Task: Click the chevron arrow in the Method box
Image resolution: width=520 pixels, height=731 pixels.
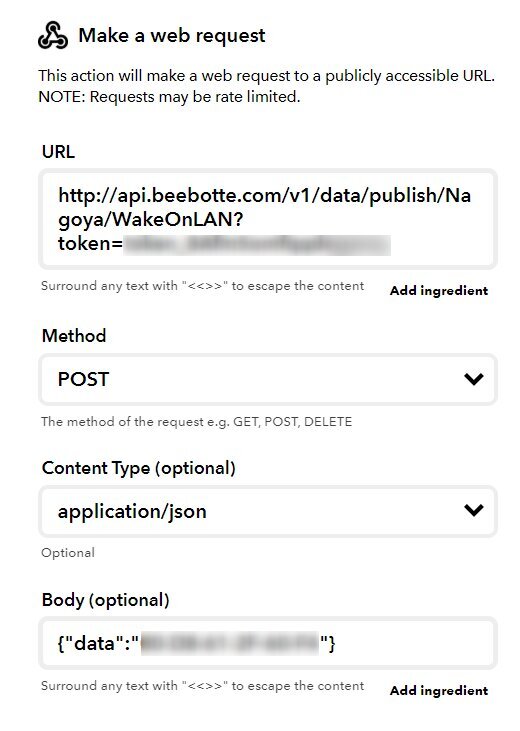Action: [x=474, y=379]
